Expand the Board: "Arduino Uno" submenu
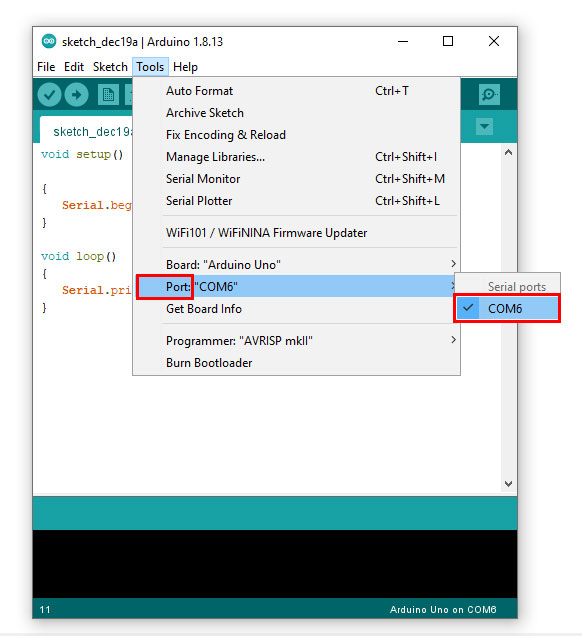 tap(297, 264)
